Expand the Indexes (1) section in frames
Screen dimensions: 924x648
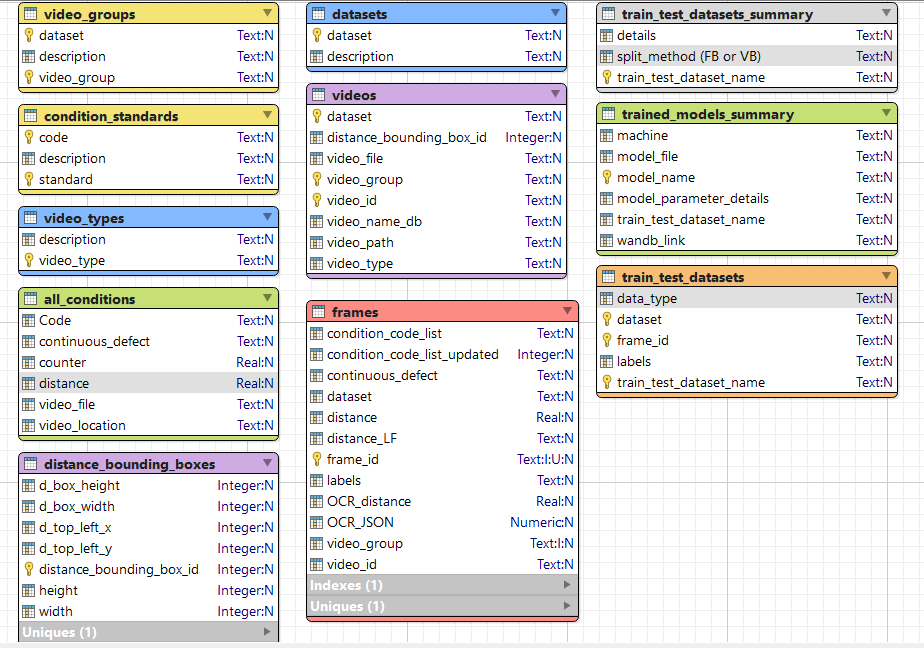point(443,585)
